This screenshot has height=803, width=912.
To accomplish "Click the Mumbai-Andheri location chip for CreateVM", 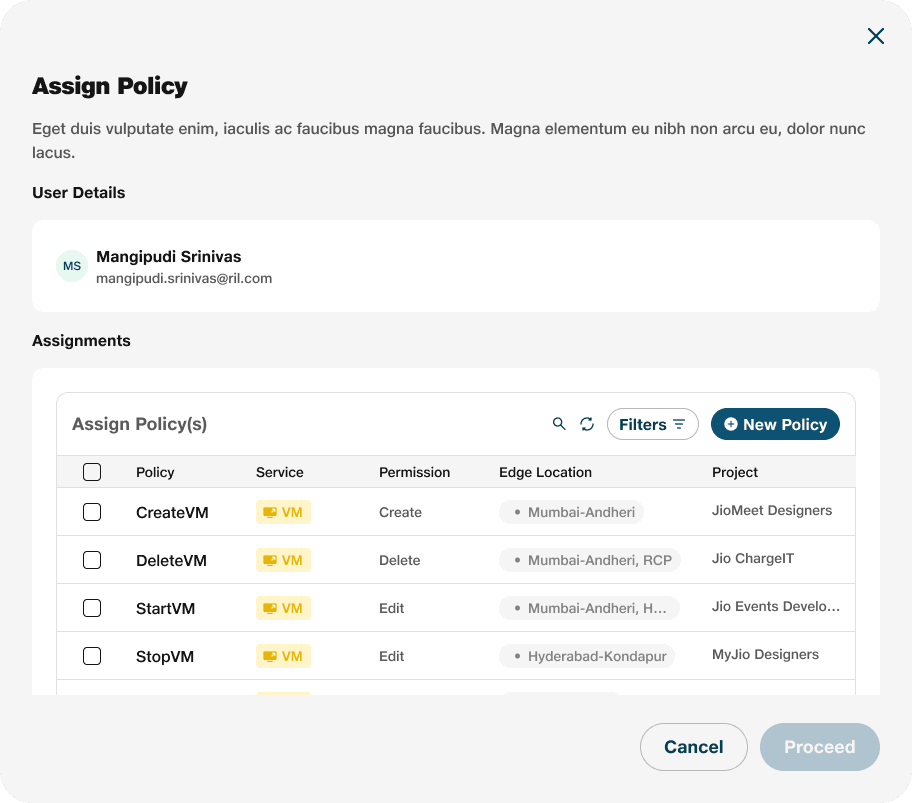I will pyautogui.click(x=571, y=512).
